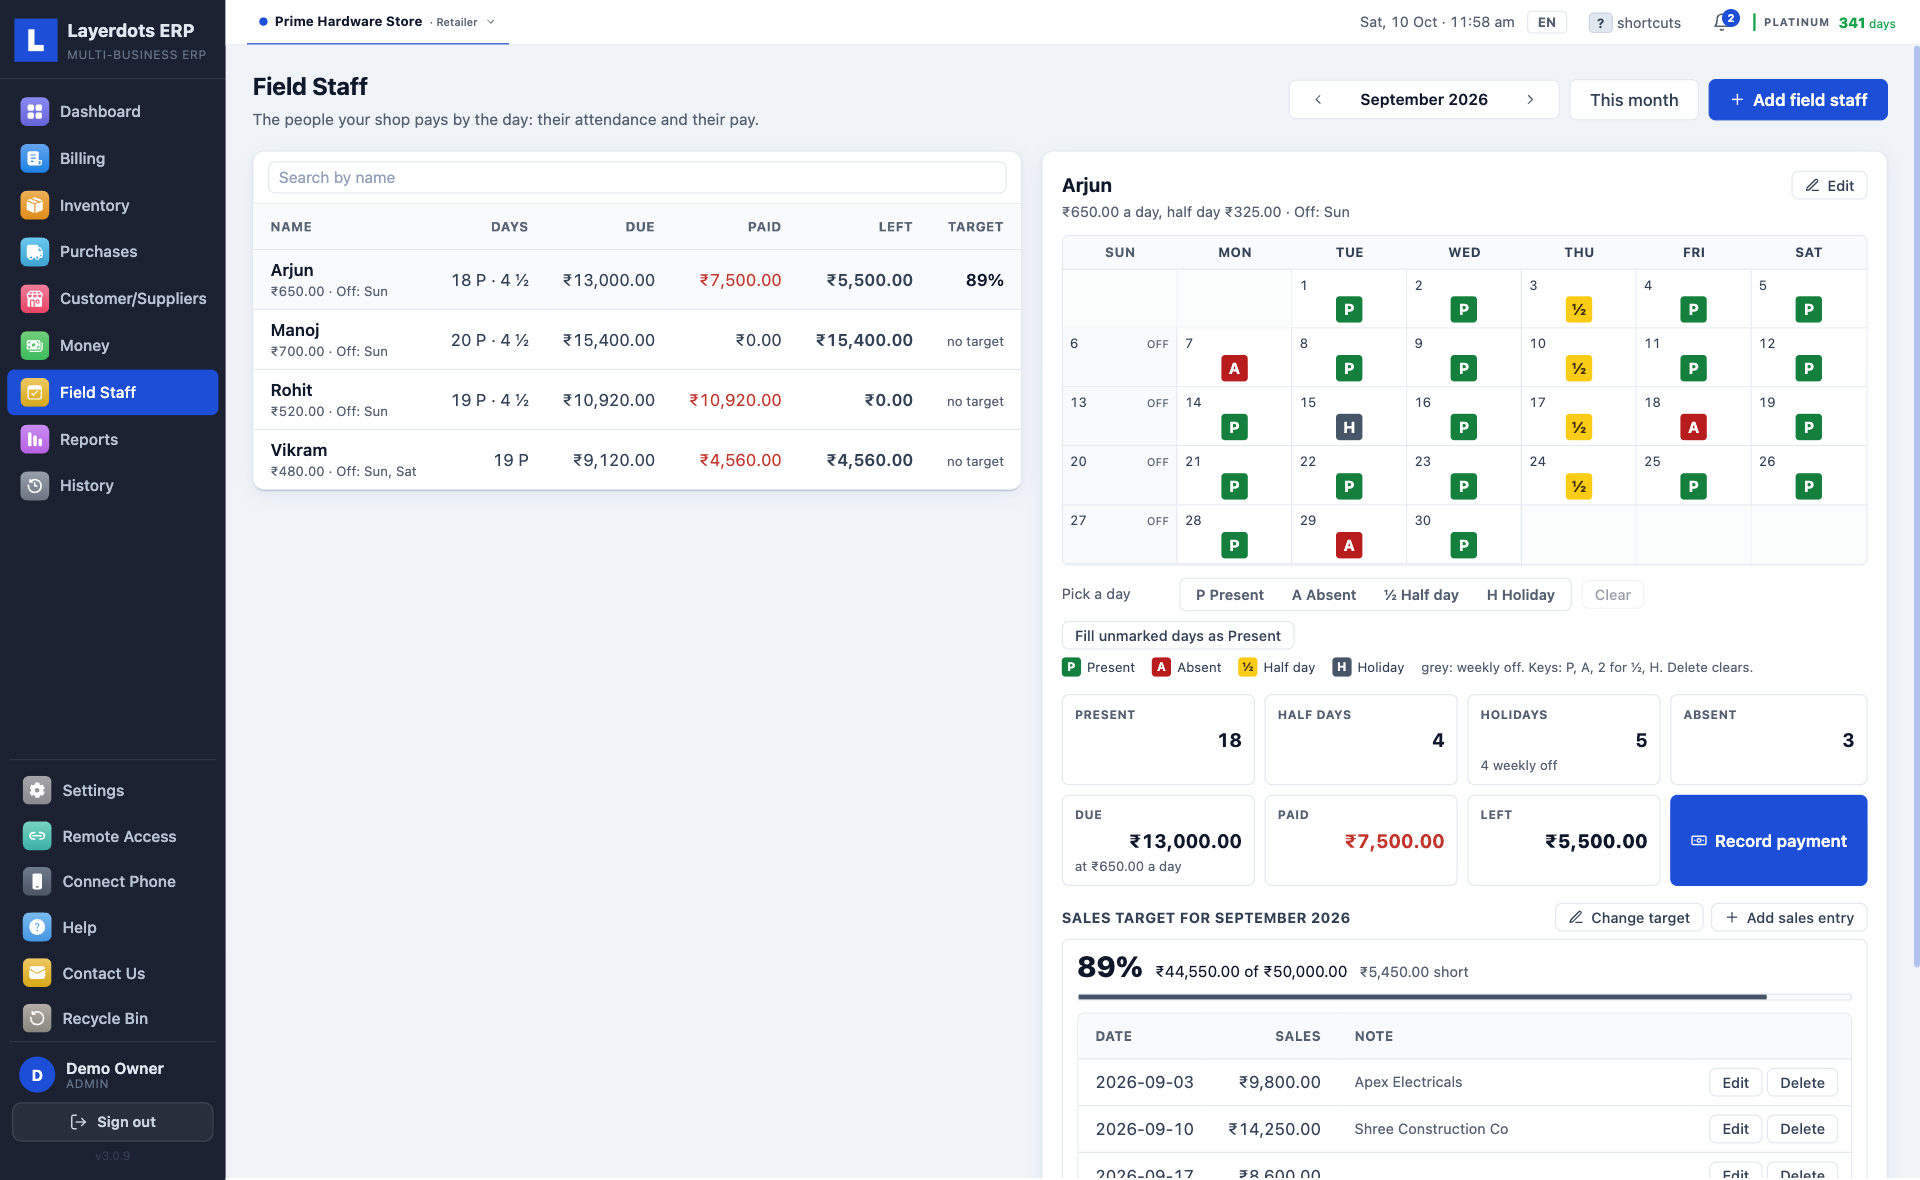Choose ½ Half day marking option
Image resolution: width=1920 pixels, height=1180 pixels.
(1421, 595)
